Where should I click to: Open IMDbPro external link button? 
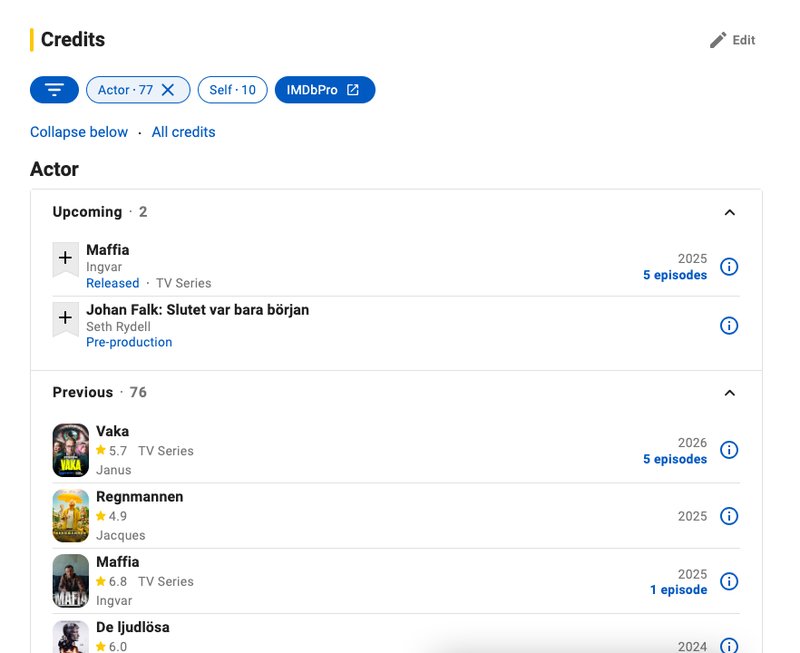click(325, 90)
